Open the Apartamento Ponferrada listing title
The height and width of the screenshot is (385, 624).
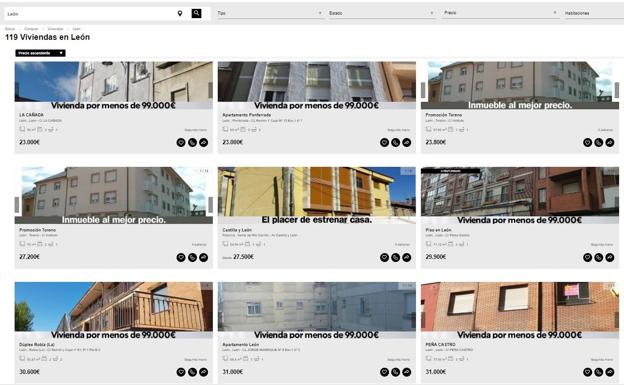[247, 115]
